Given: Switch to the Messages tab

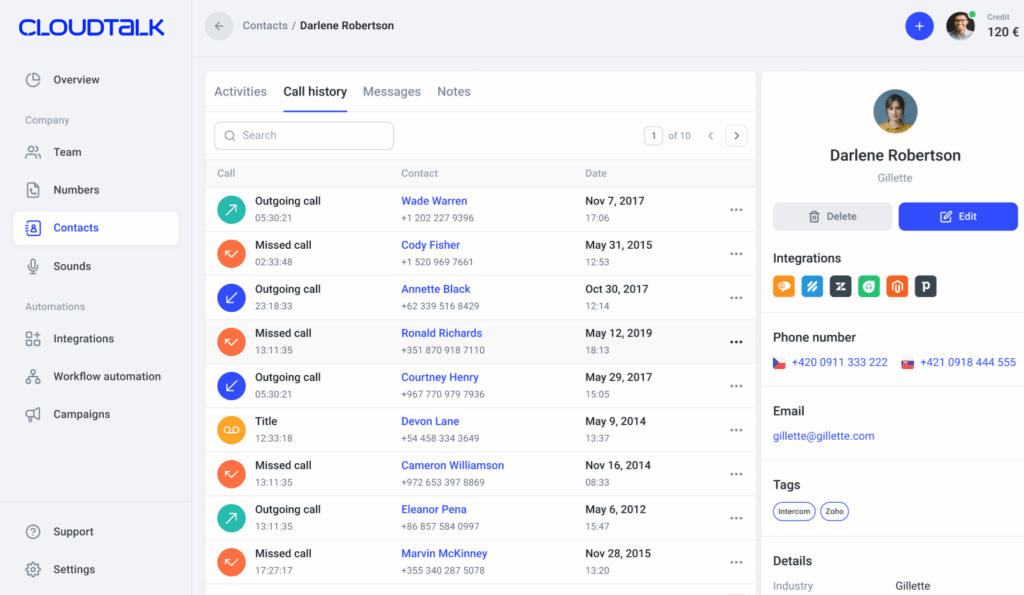Looking at the screenshot, I should tap(391, 91).
